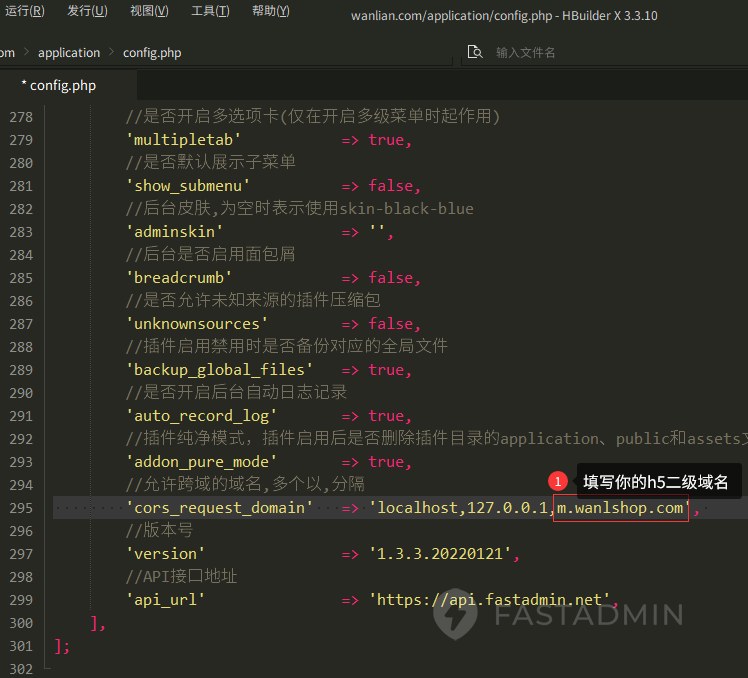
Task: Click the //是否默认展示子菜单 comment
Action: point(211,162)
